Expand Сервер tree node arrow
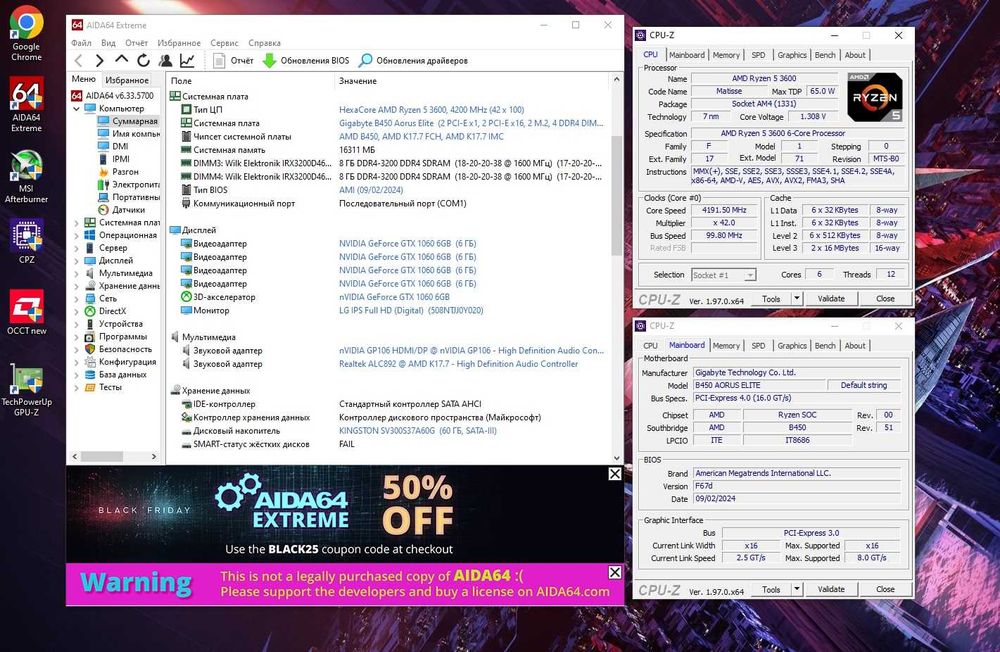 pyautogui.click(x=77, y=248)
